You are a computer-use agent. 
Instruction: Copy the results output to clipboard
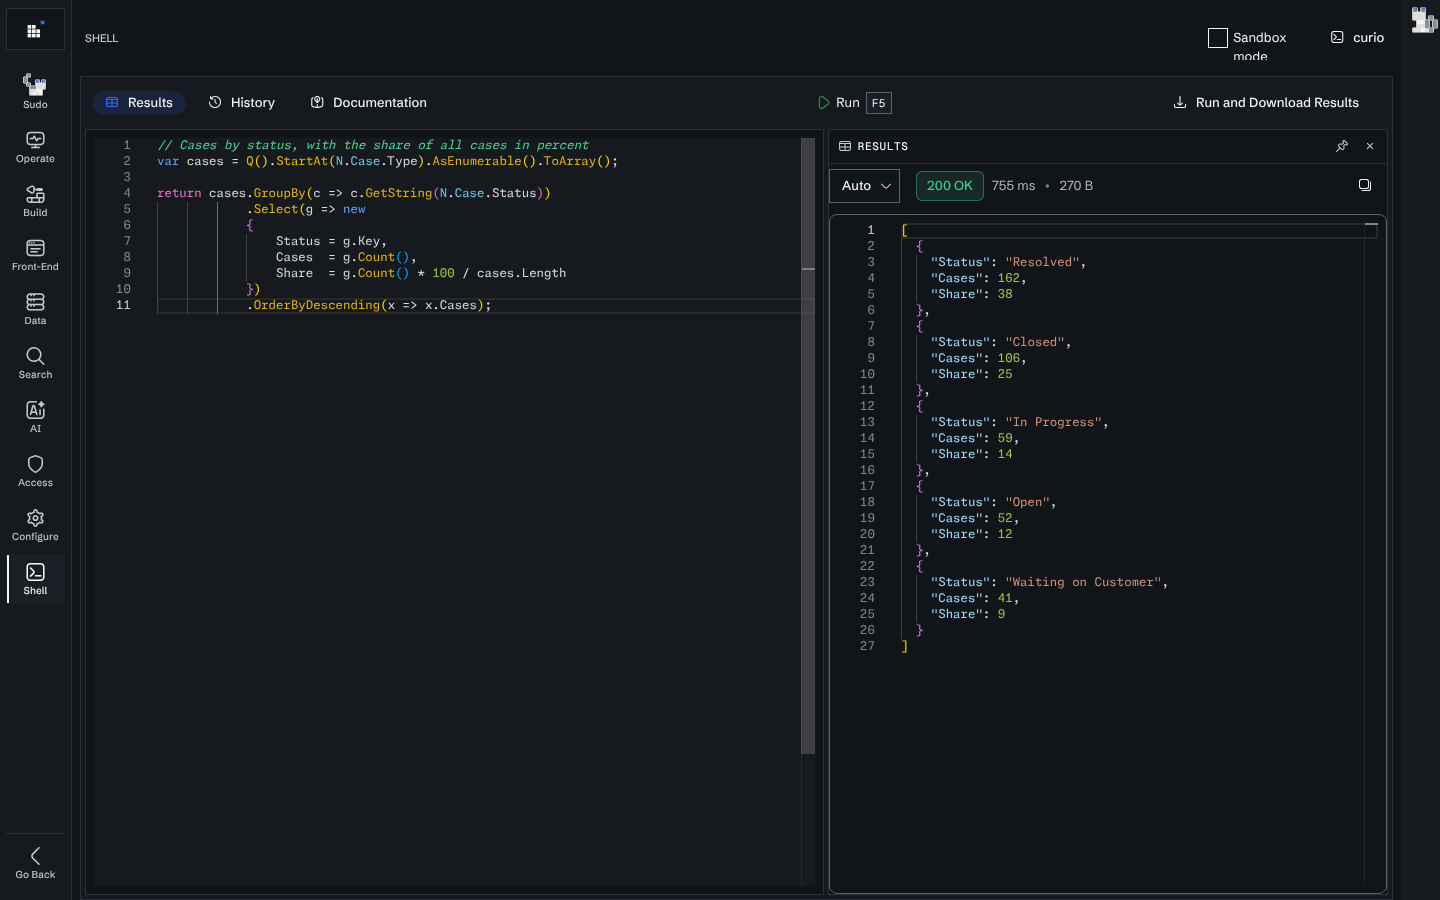click(1365, 185)
